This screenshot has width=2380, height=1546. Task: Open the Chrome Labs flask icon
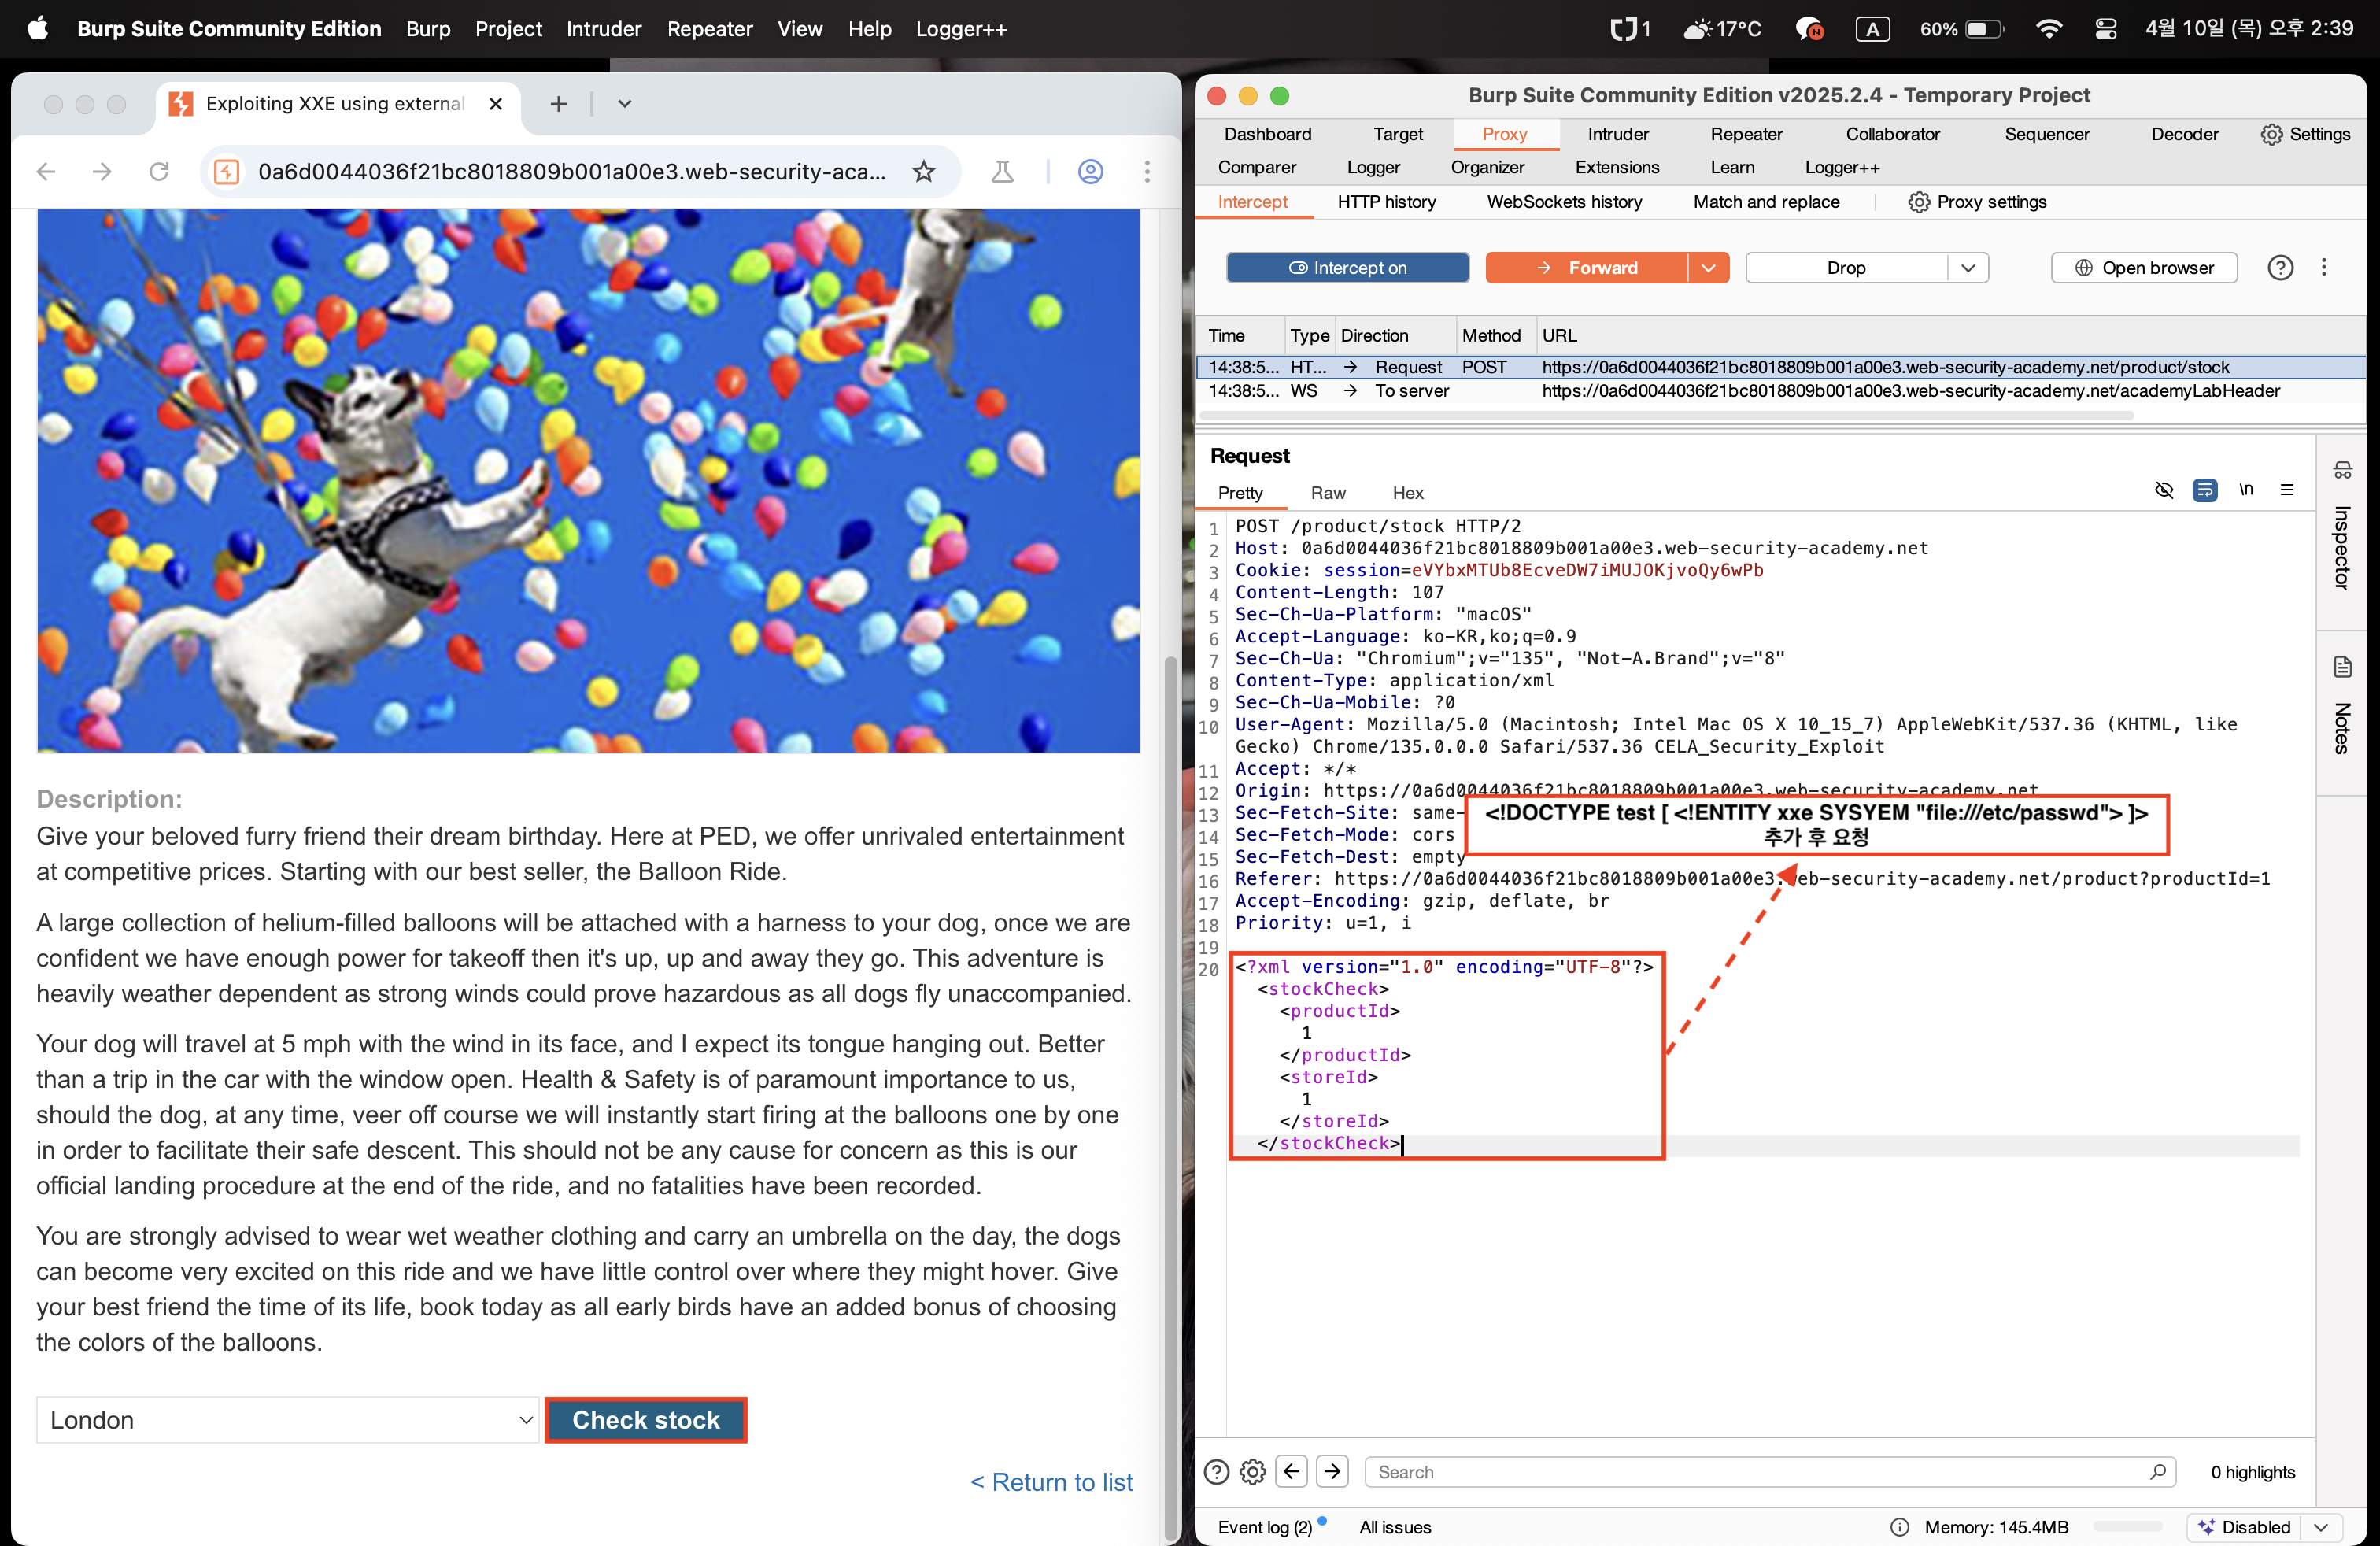1002,172
